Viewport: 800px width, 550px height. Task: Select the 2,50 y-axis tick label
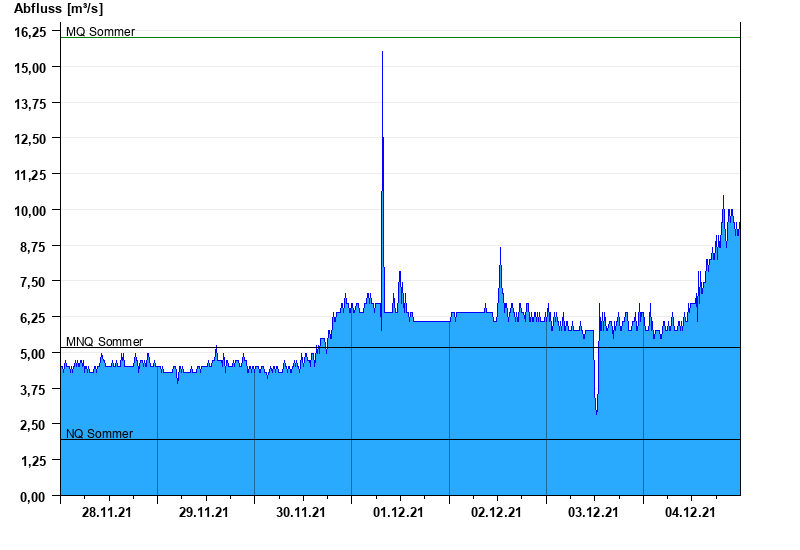[x=33, y=425]
